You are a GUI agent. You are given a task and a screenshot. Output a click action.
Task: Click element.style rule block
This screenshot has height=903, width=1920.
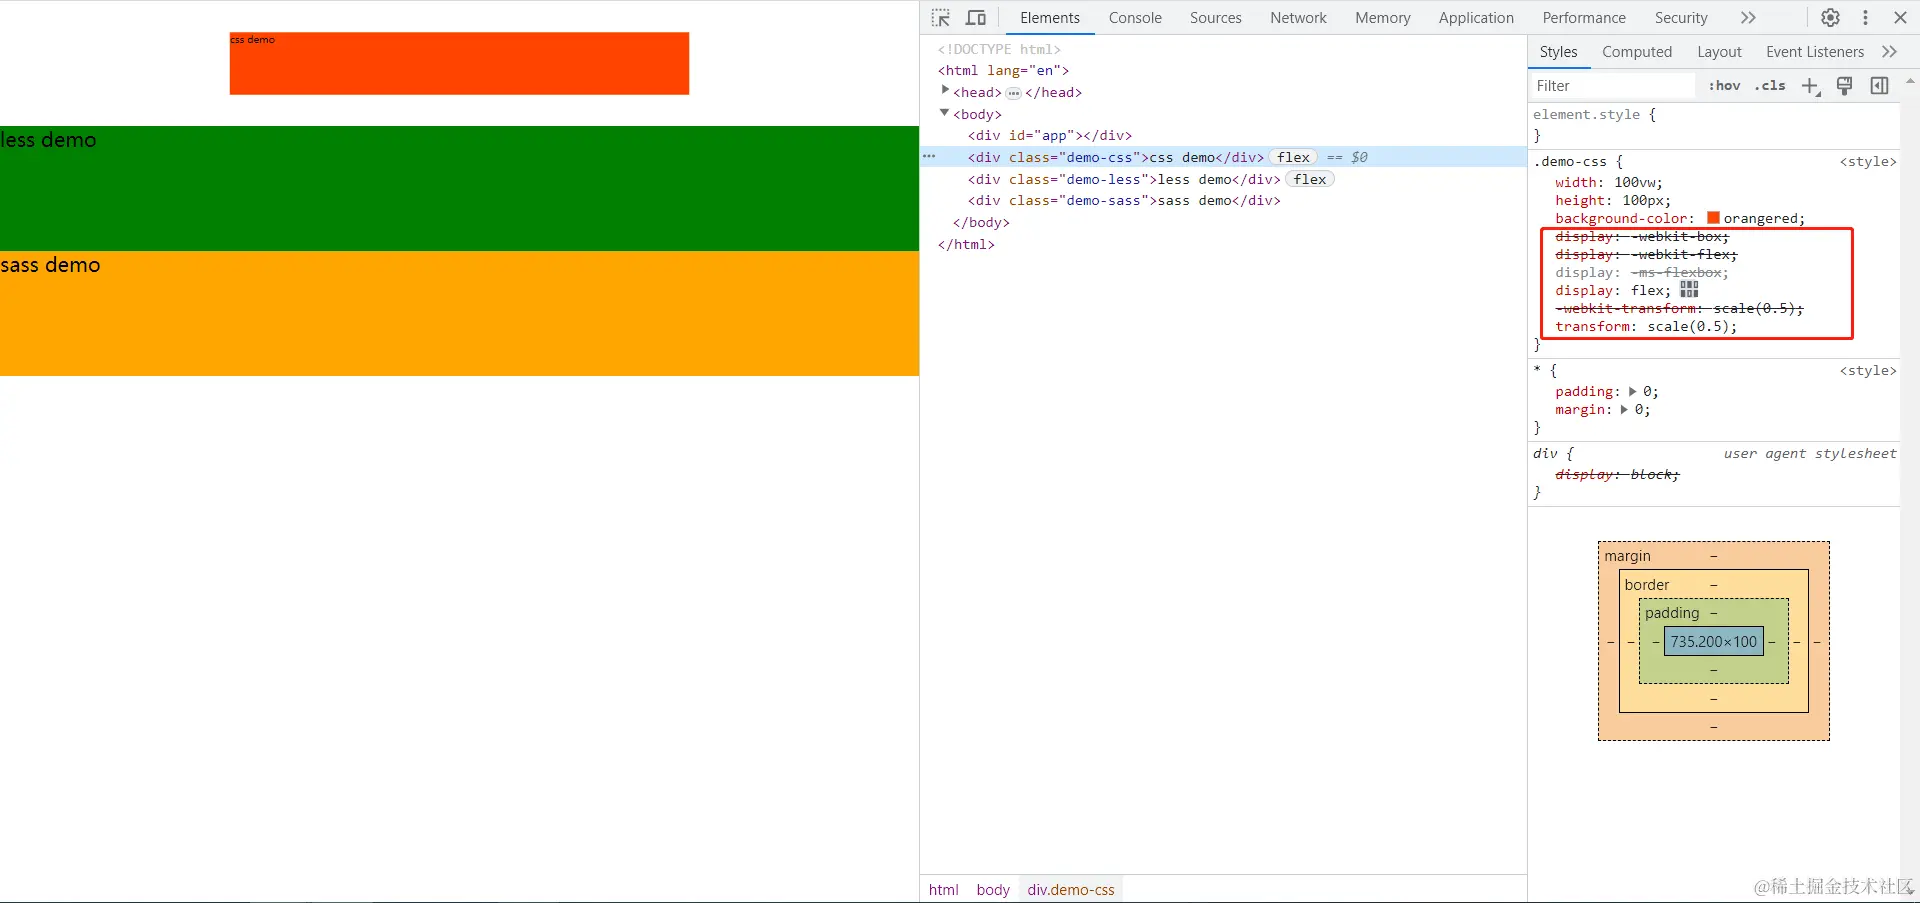click(x=1714, y=125)
